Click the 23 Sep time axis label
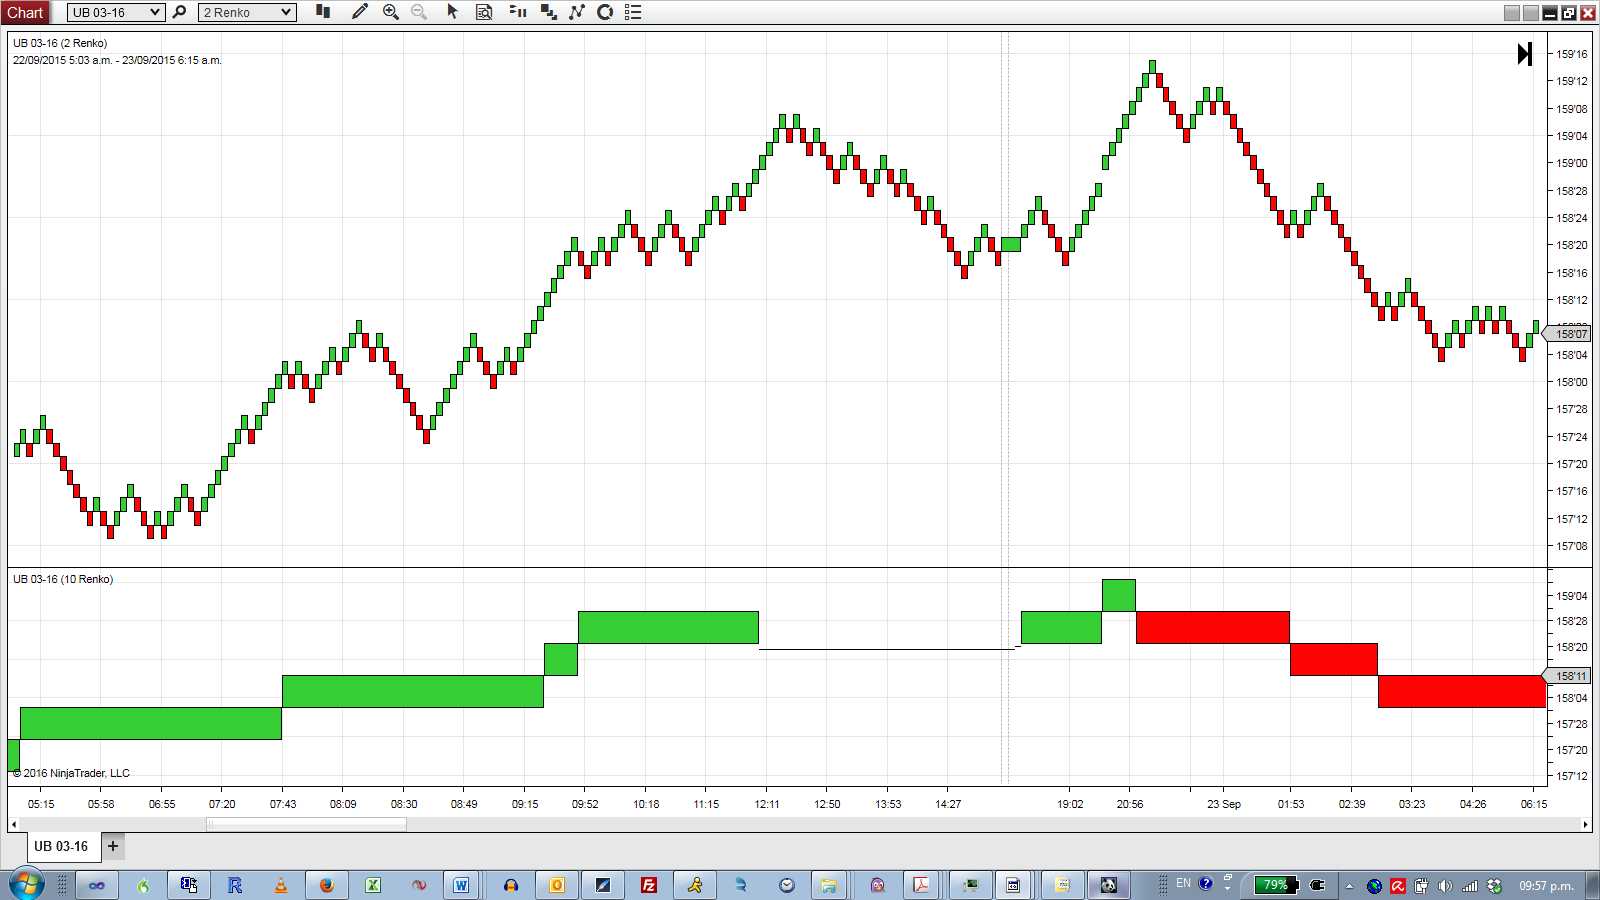The height and width of the screenshot is (900, 1600). 1223,804
